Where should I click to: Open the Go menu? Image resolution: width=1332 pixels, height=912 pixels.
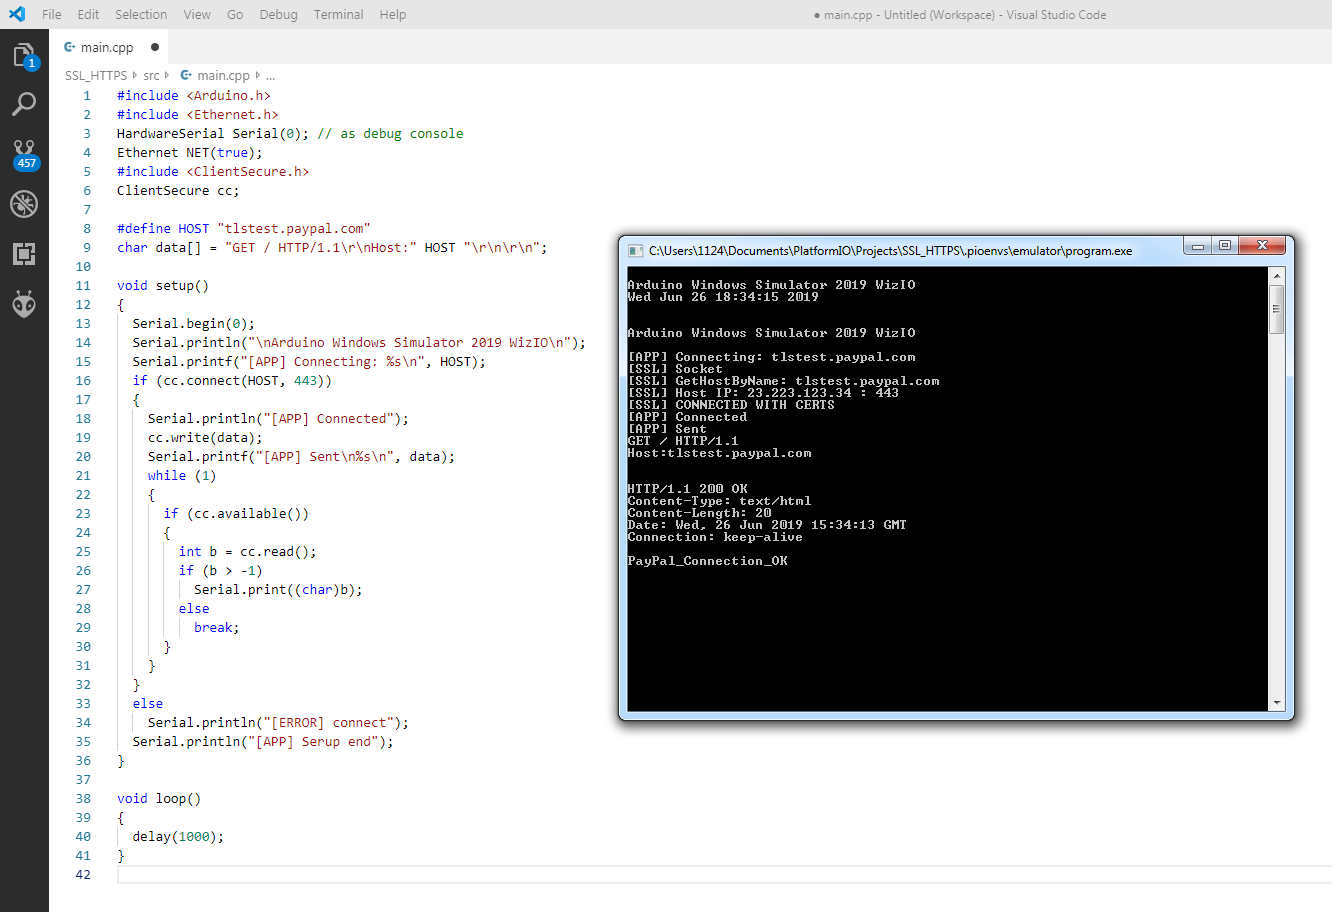pyautogui.click(x=235, y=14)
